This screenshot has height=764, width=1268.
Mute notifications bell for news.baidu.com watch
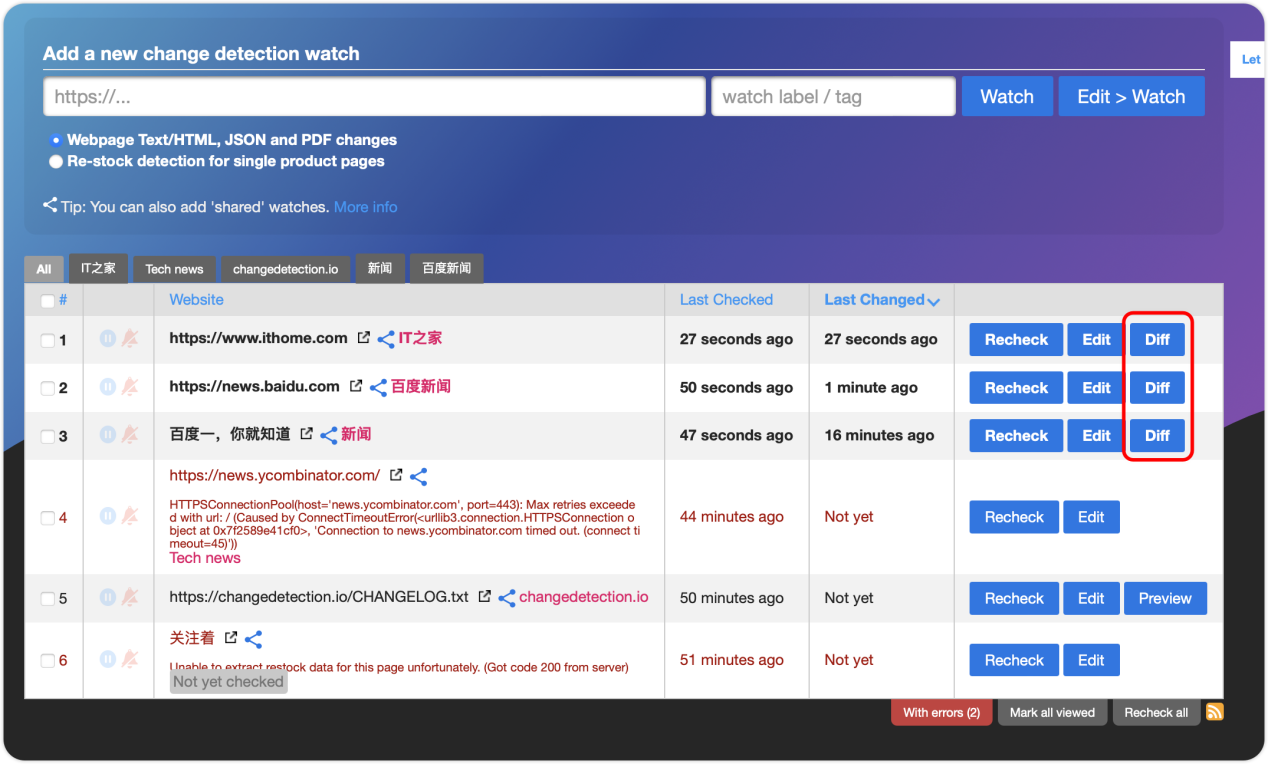[128, 387]
